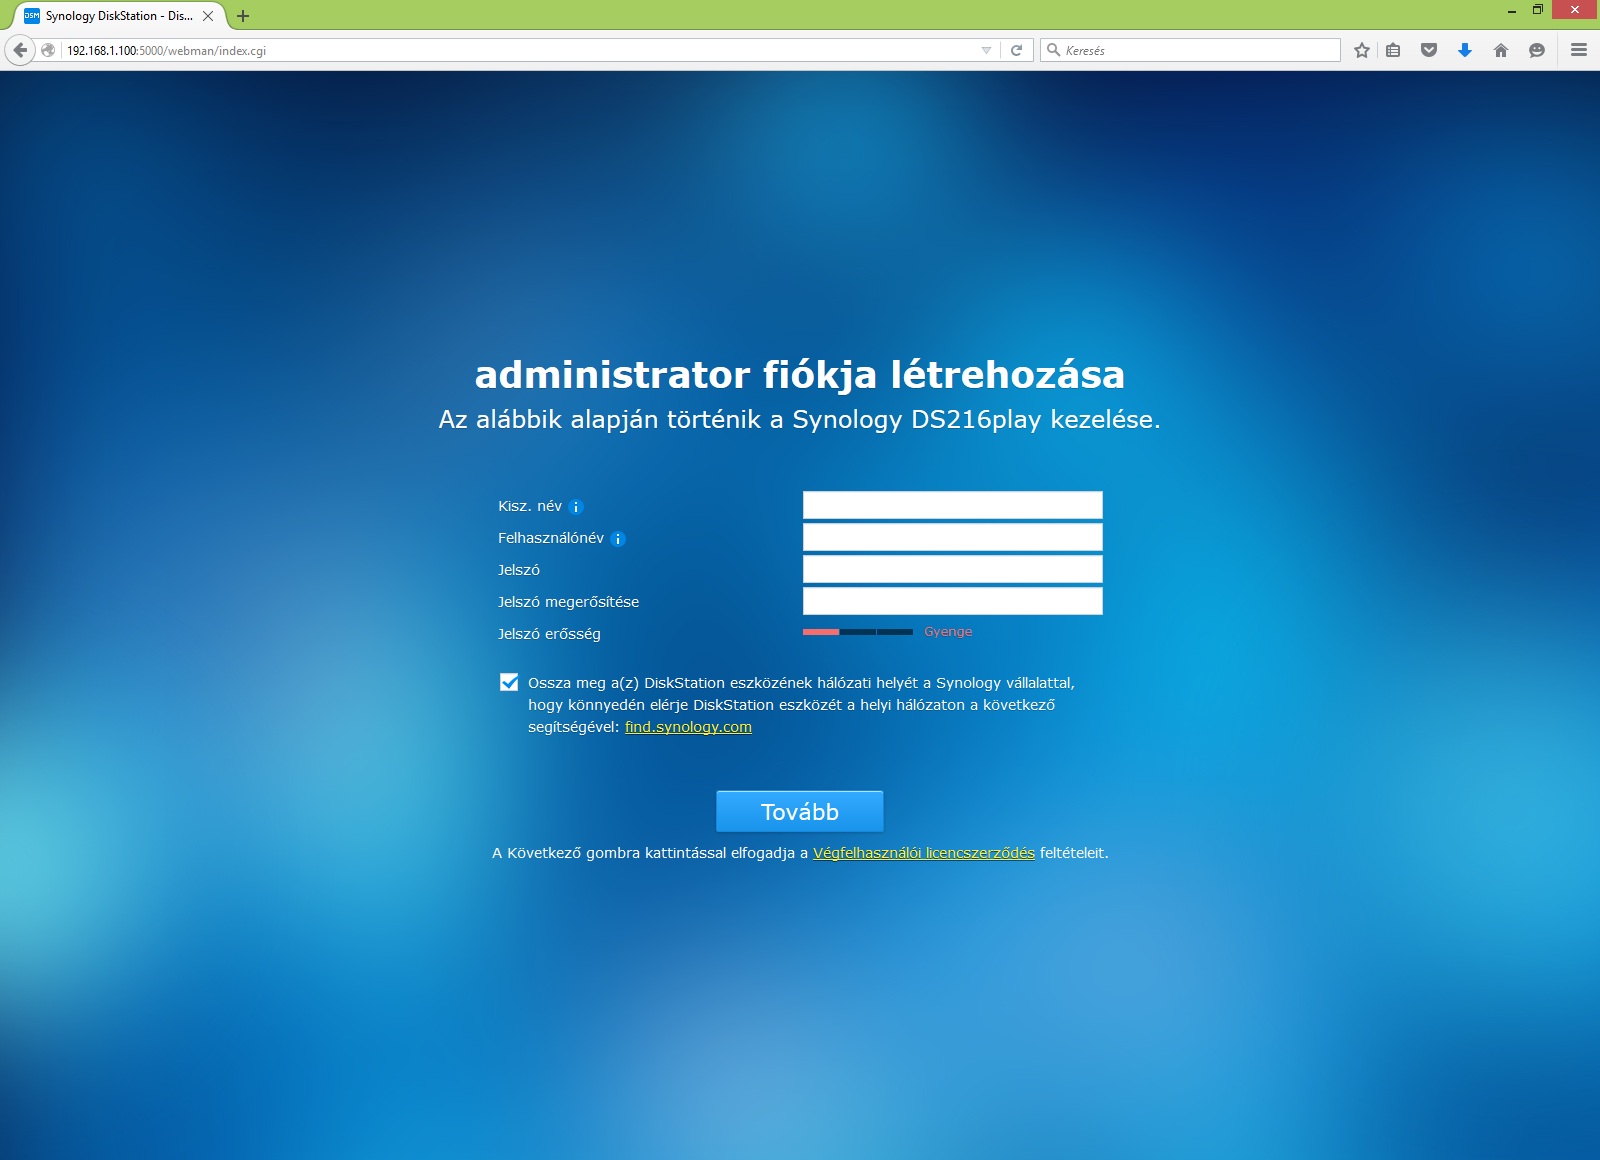Reload the page with the refresh icon
1600x1160 pixels.
[1016, 50]
